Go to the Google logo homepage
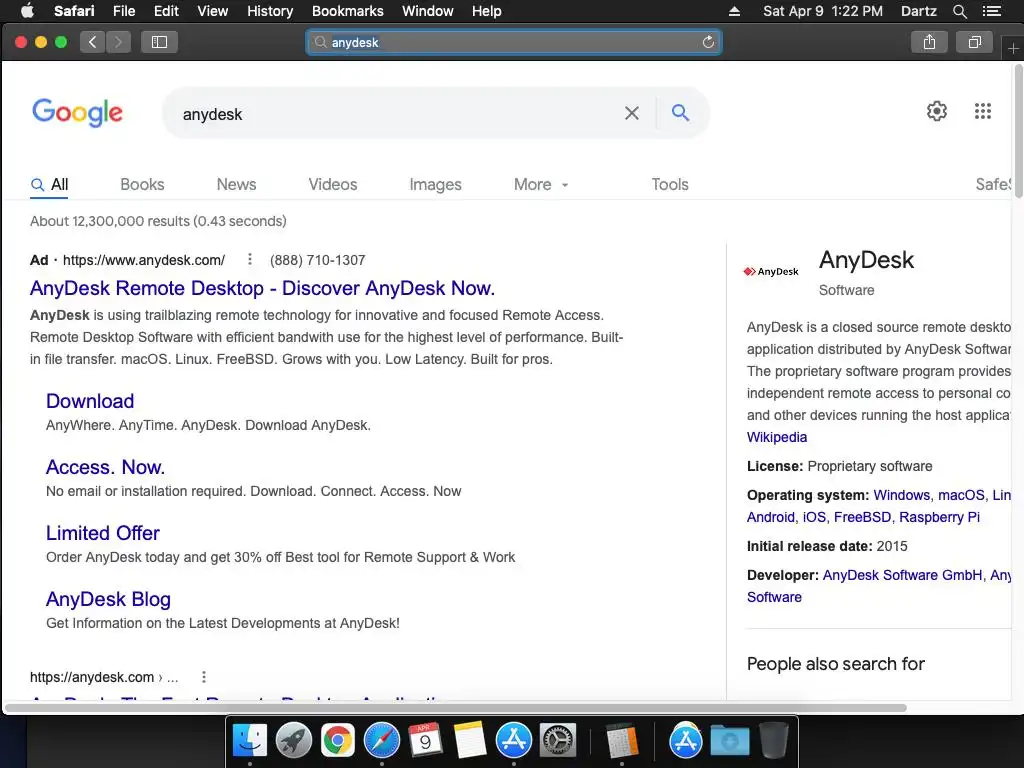 pos(77,113)
